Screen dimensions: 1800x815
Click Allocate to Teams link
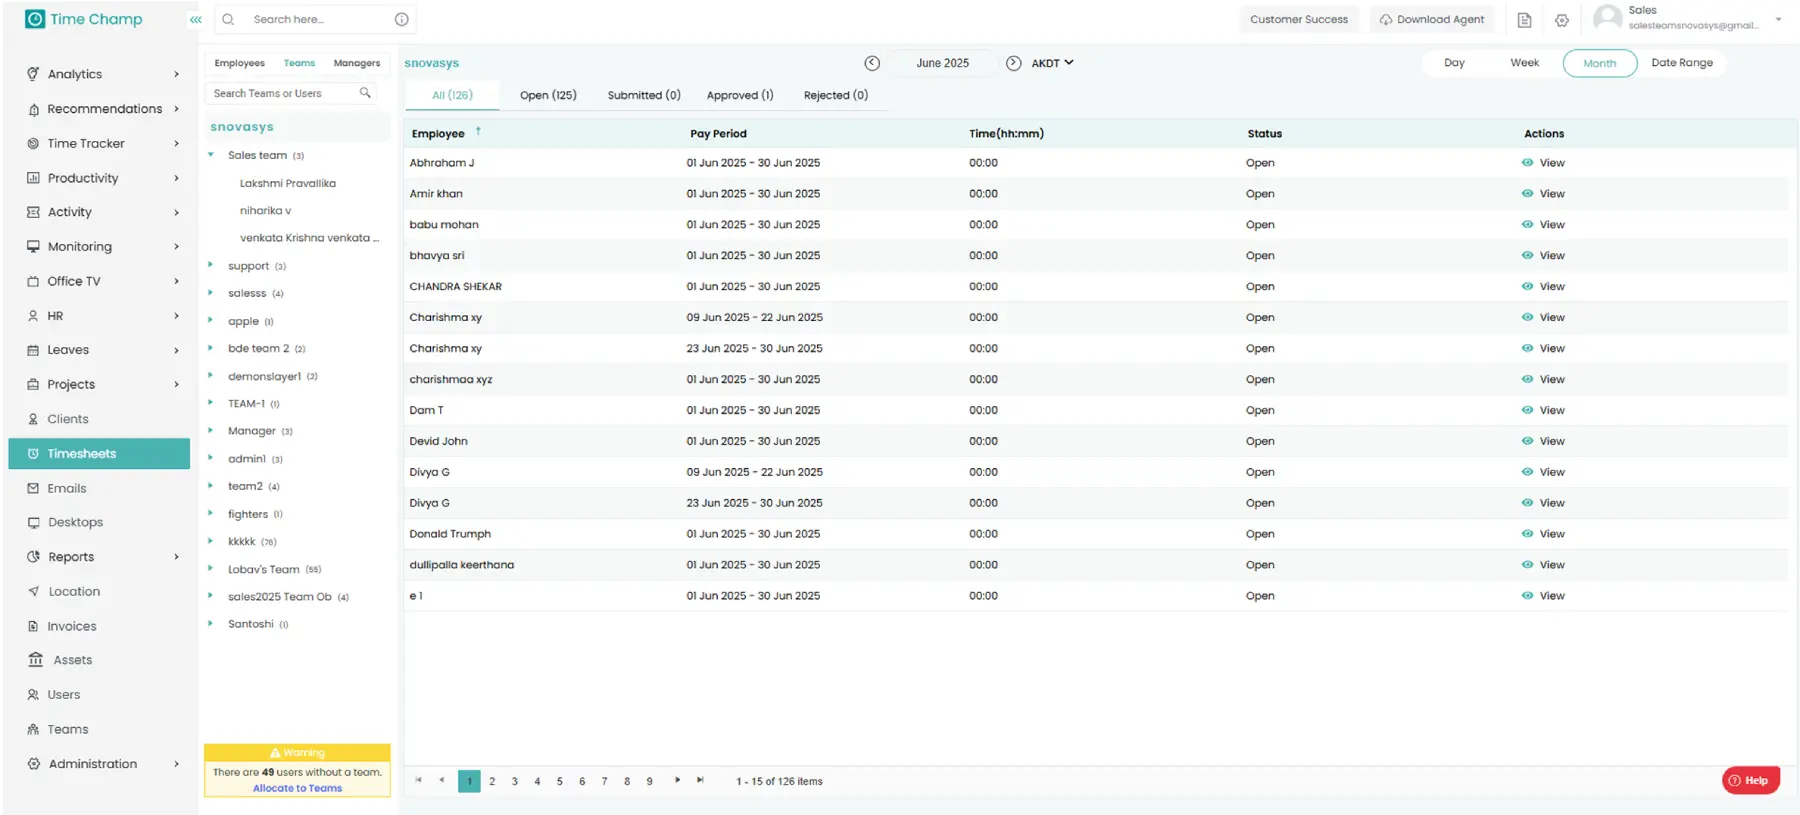[x=297, y=788]
